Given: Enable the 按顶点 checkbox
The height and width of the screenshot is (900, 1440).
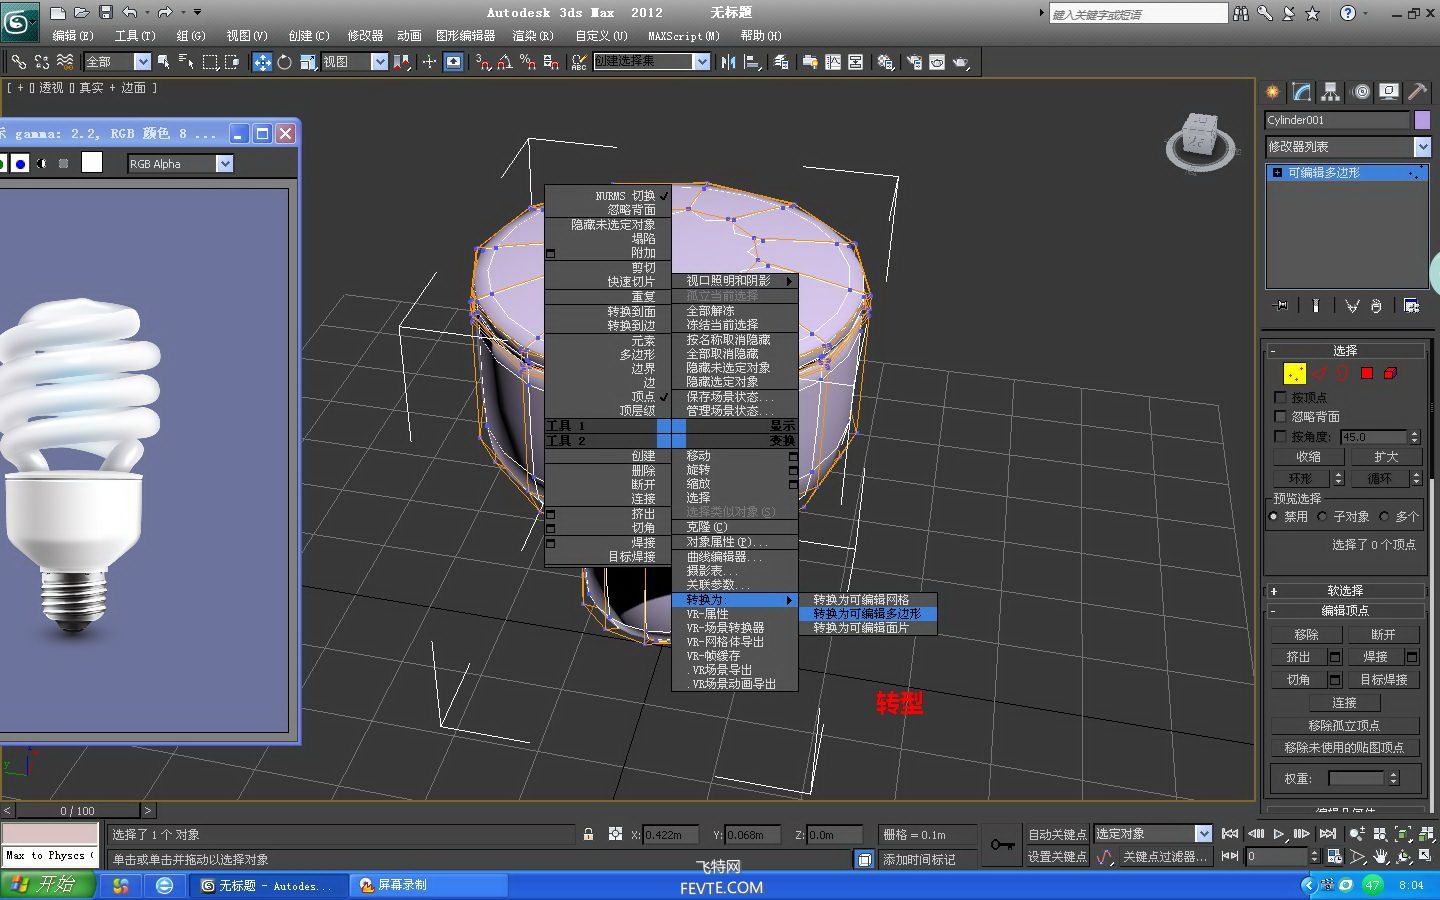Looking at the screenshot, I should click(1280, 397).
